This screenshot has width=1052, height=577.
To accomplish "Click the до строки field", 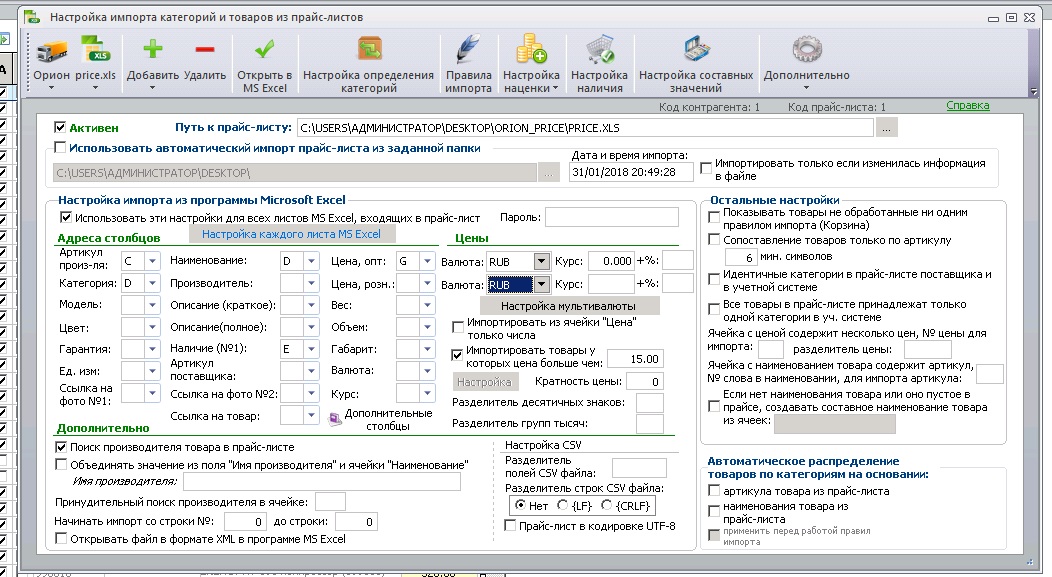I will [356, 521].
